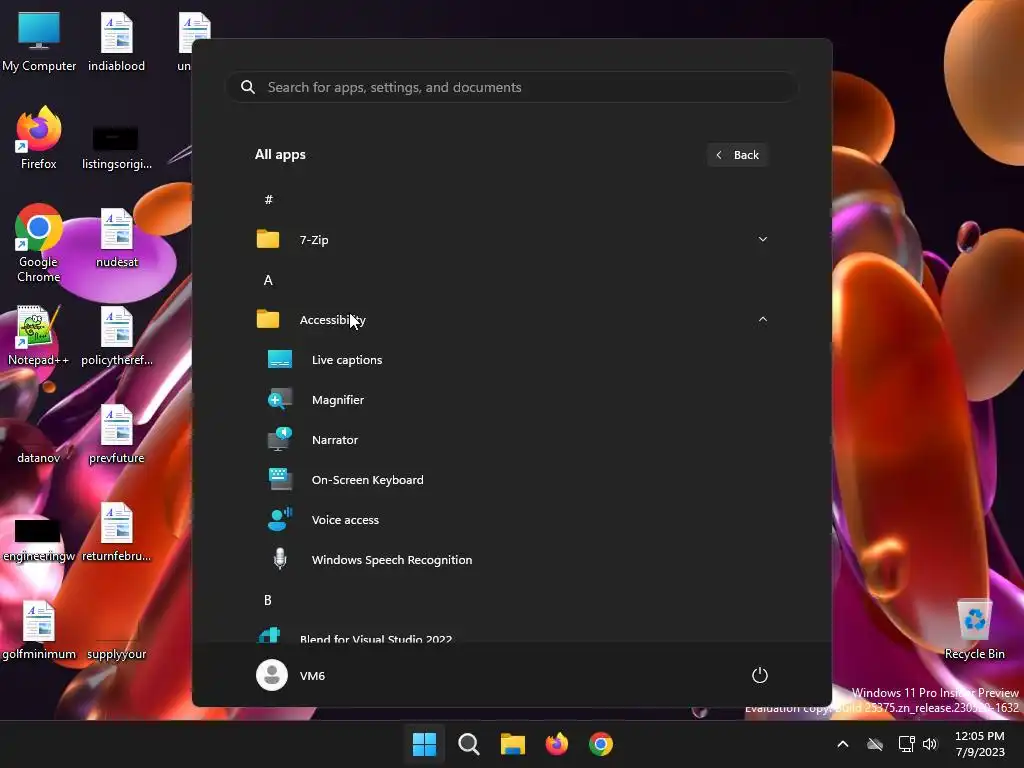Select datanov desktop label
The image size is (1024, 768).
pyautogui.click(x=39, y=458)
